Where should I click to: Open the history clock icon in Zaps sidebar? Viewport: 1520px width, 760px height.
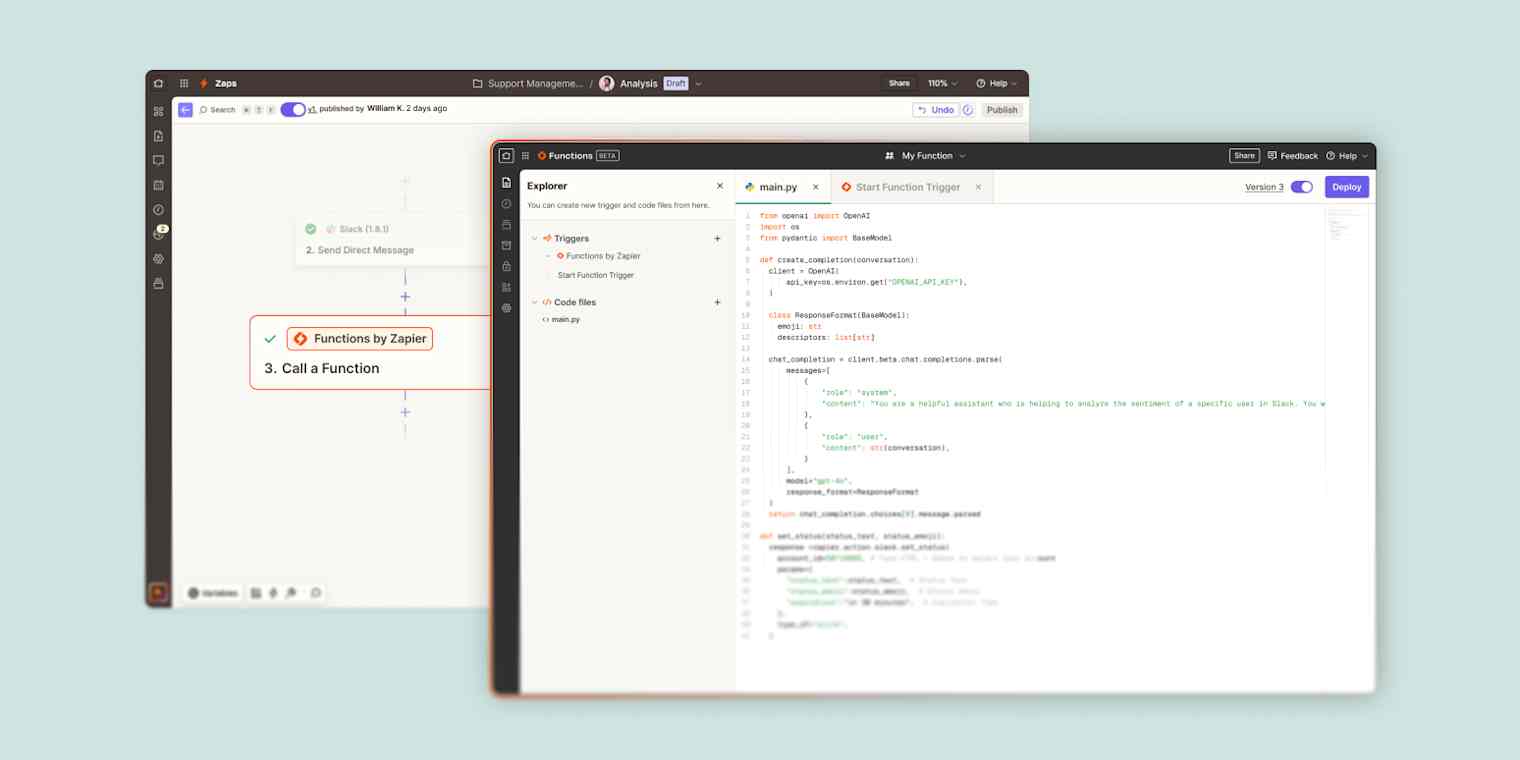click(158, 210)
